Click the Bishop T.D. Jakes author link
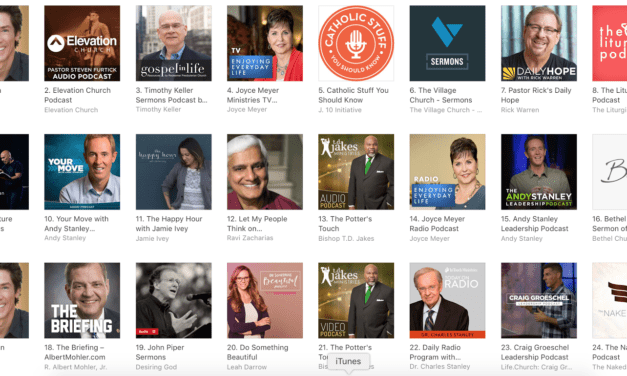Screen dimensions: 627x376 tap(346, 238)
